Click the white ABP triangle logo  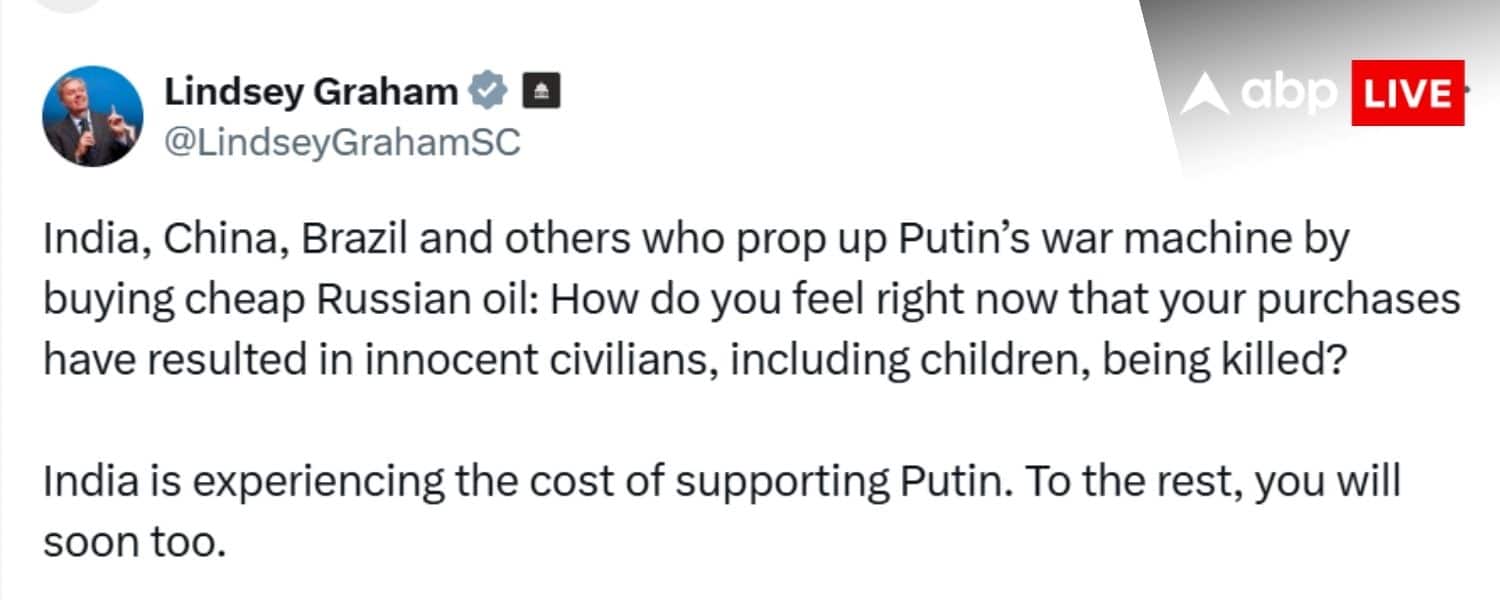coord(1203,95)
